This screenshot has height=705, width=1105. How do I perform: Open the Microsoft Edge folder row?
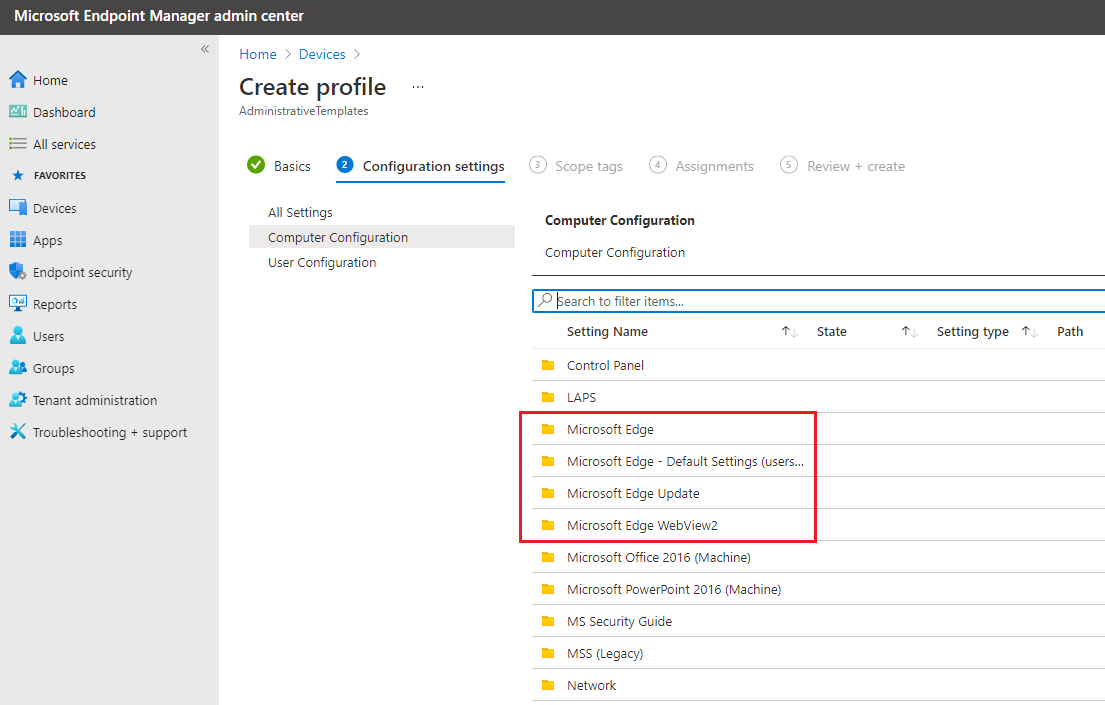(x=818, y=429)
